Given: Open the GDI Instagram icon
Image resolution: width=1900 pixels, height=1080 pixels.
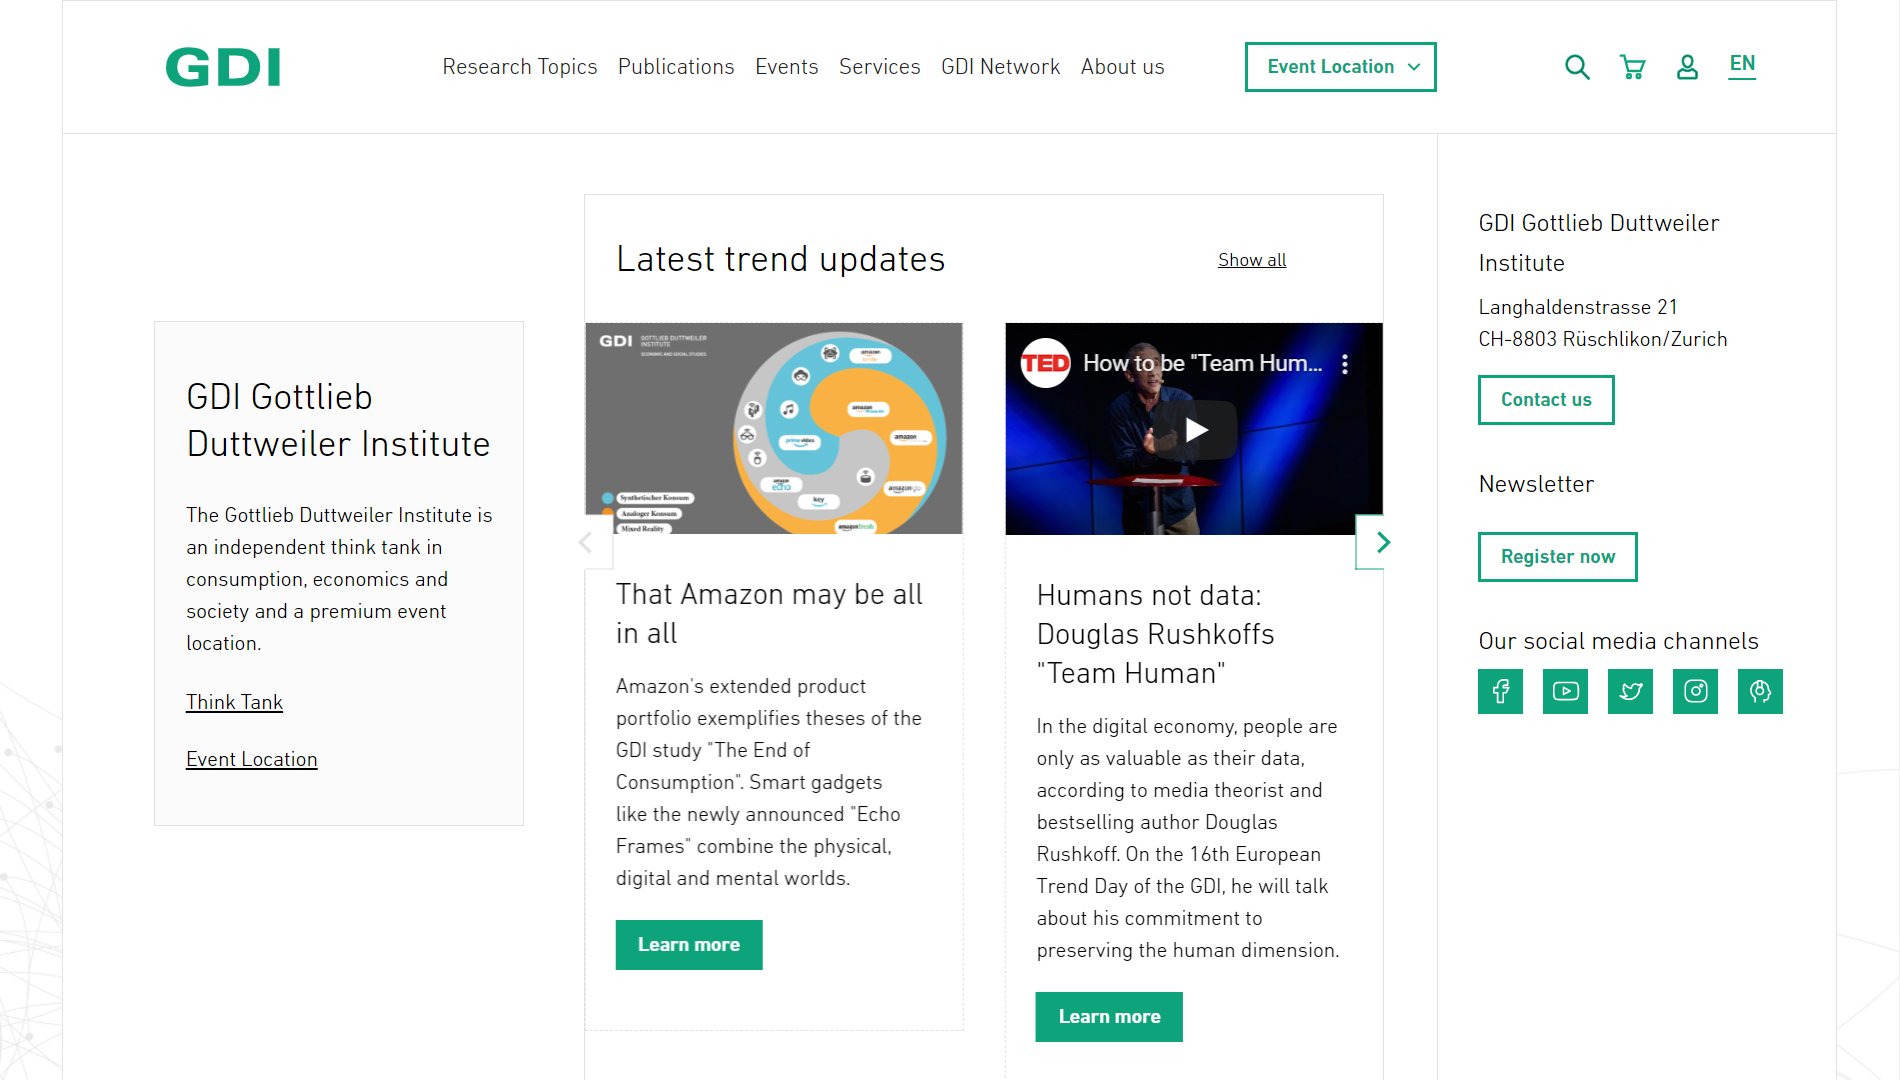Looking at the screenshot, I should (x=1695, y=691).
